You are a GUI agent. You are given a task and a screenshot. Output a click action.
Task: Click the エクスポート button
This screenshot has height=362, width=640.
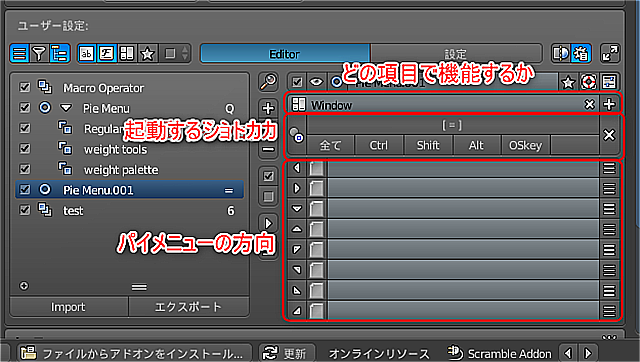[x=189, y=307]
